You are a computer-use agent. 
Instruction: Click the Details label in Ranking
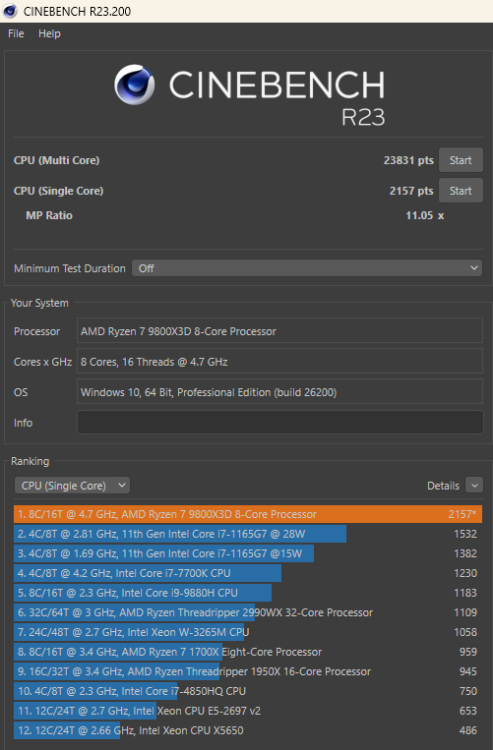(x=443, y=486)
